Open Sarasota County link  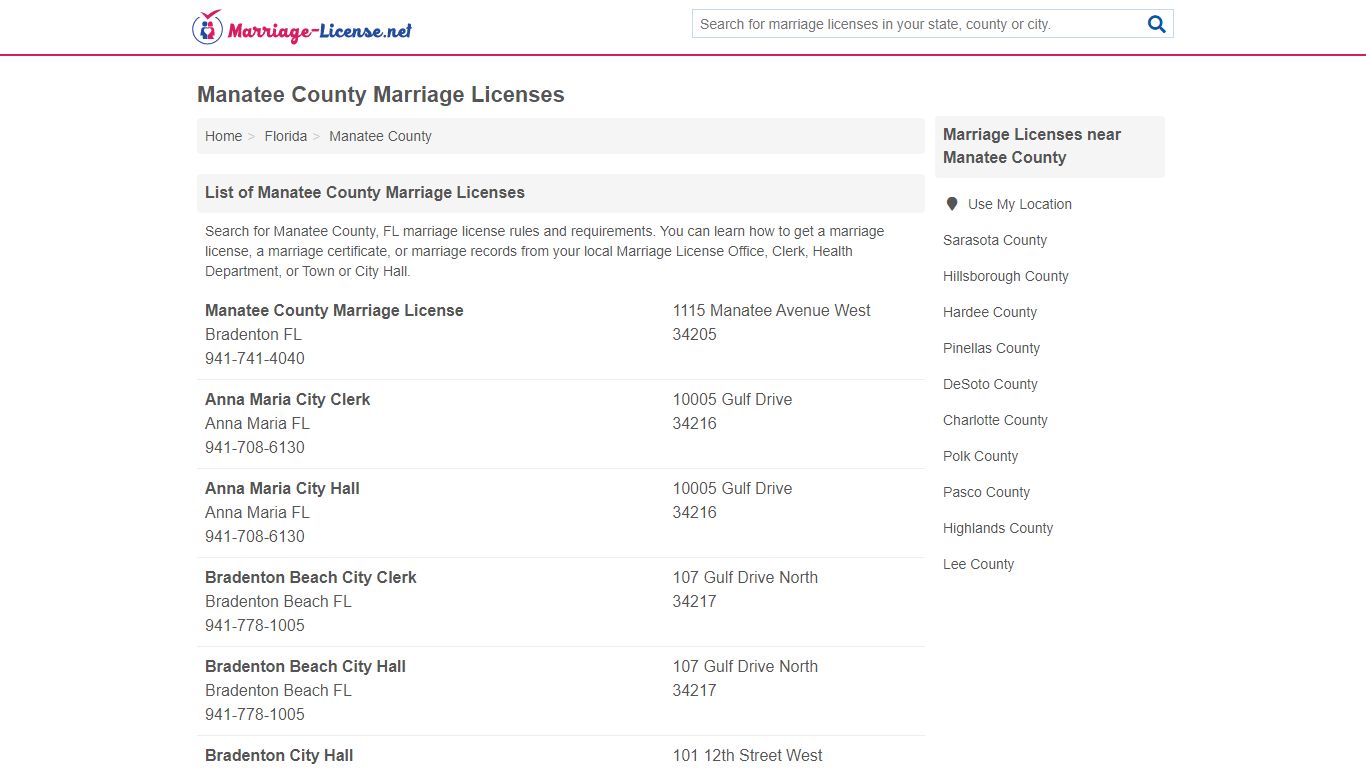coord(995,240)
